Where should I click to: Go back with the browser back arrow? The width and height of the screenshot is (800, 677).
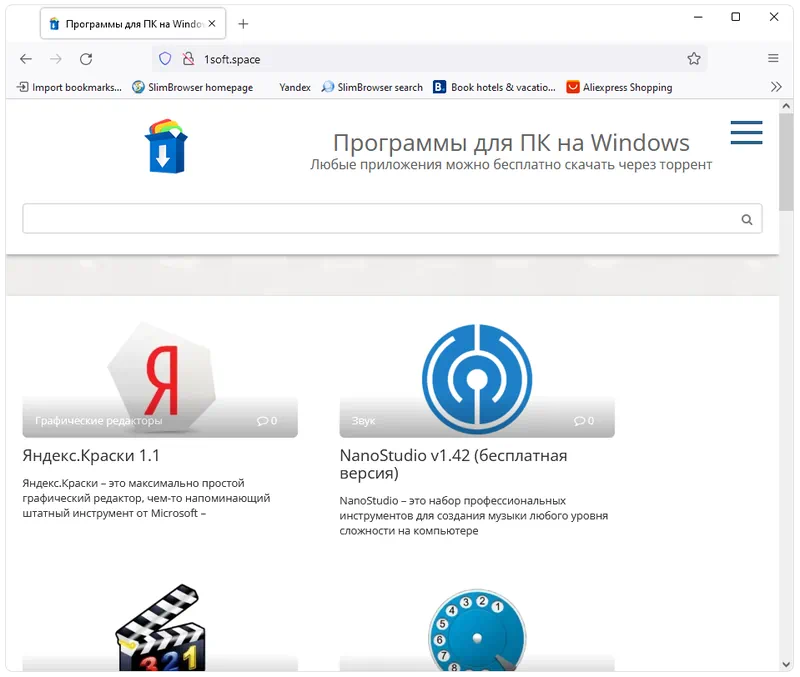[26, 59]
